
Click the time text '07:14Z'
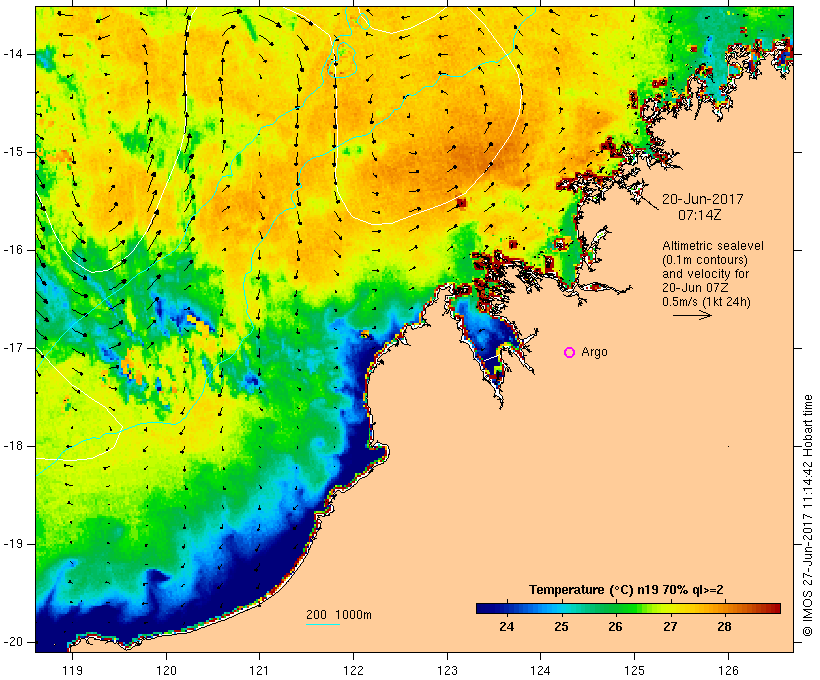click(700, 215)
